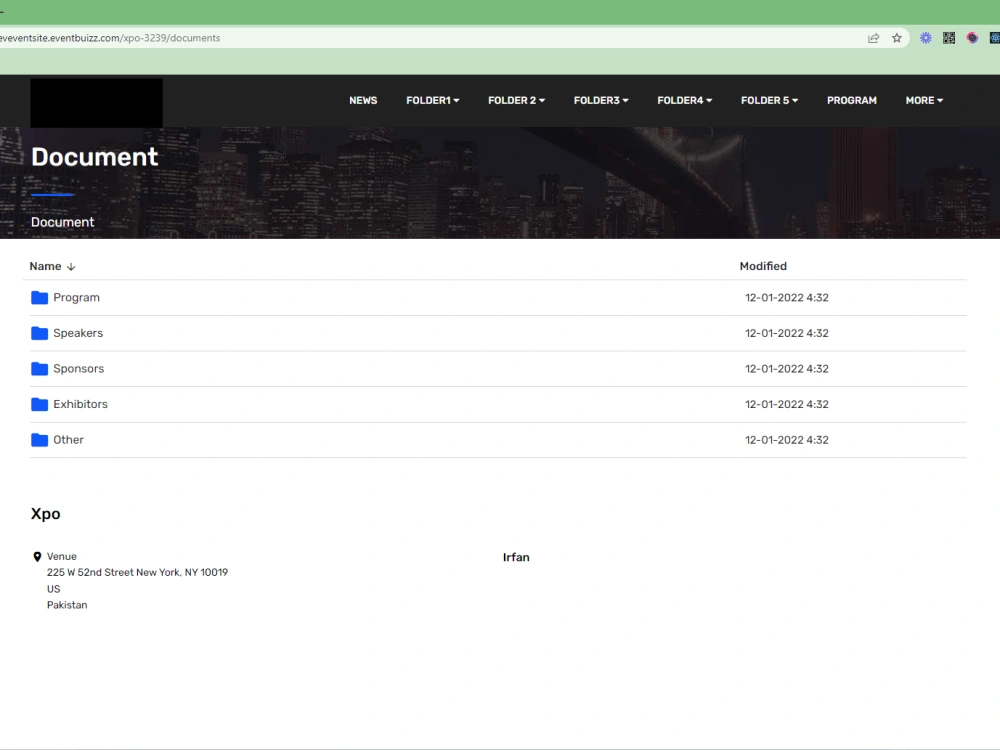Viewport: 1000px width, 750px height.
Task: Click the blue flower-shaped extension icon
Action: click(x=924, y=37)
